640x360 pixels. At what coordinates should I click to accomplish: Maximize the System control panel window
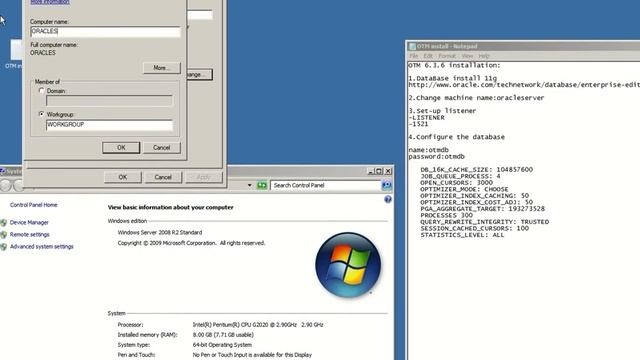(x=379, y=171)
